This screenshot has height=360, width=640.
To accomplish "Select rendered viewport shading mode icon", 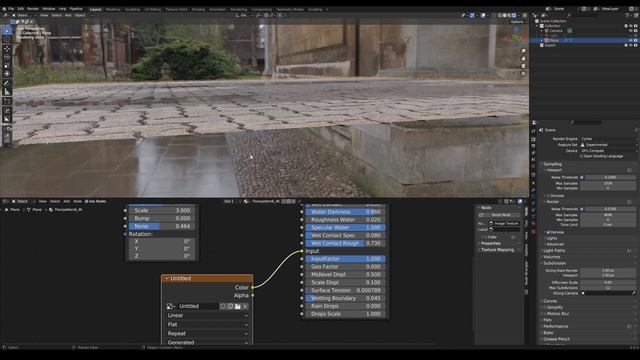I will [x=514, y=15].
